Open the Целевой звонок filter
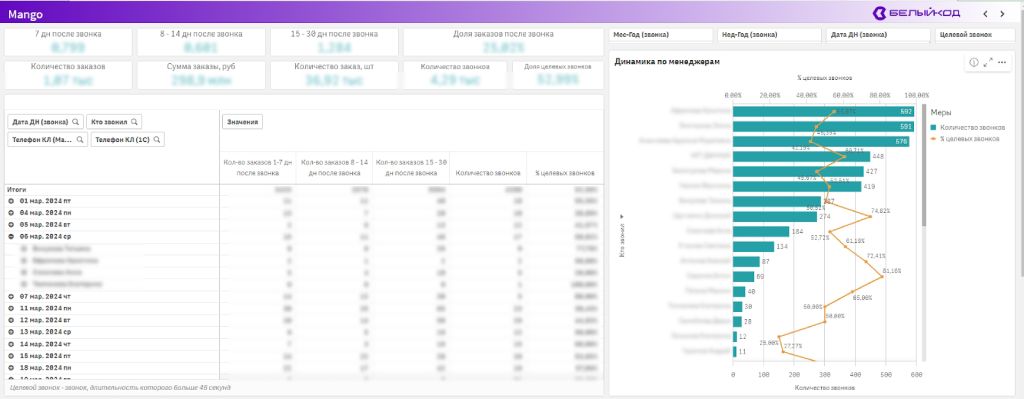The width and height of the screenshot is (1024, 399). (975, 35)
